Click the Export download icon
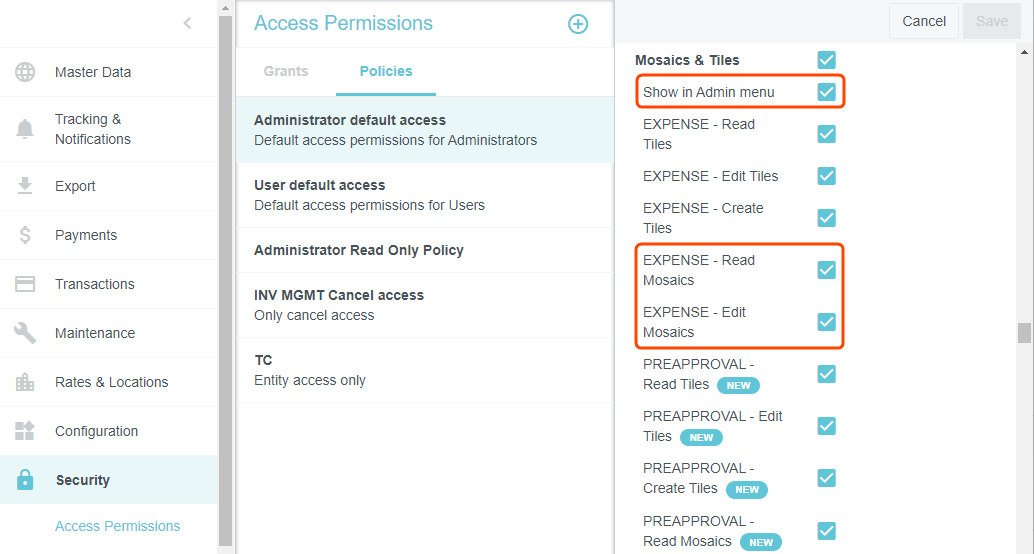The image size is (1034, 554). click(25, 186)
